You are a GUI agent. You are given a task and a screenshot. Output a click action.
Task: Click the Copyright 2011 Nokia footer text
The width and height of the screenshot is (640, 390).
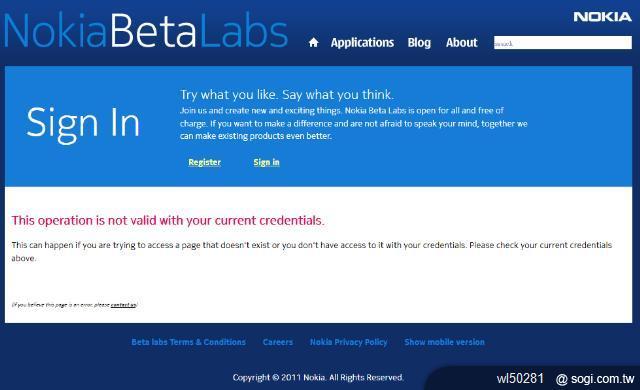(318, 377)
